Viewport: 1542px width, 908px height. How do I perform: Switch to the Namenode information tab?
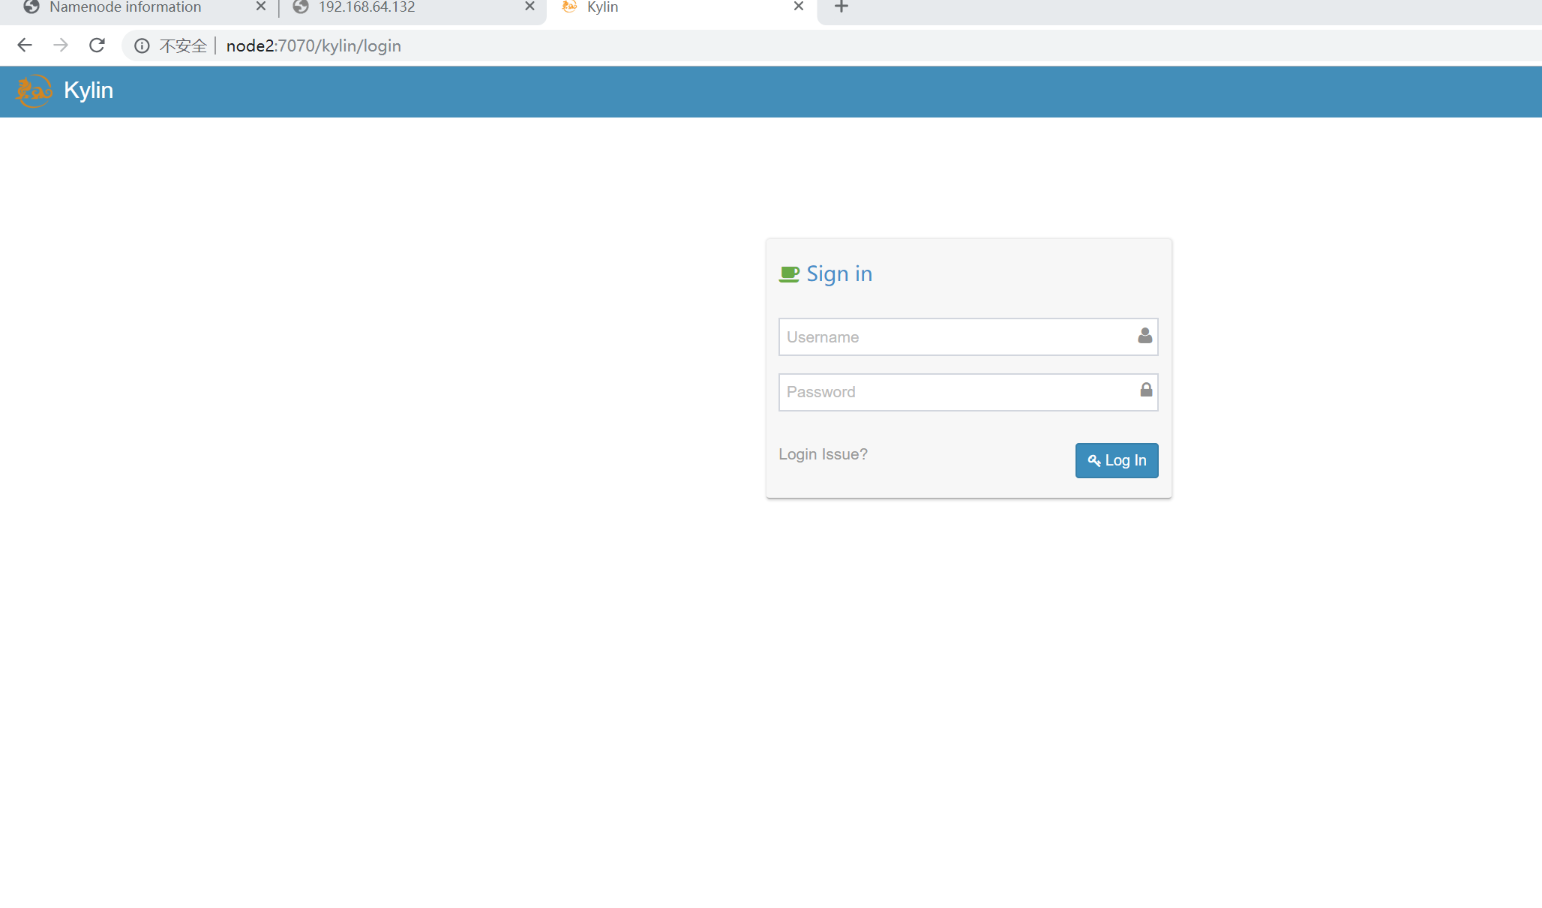coord(144,8)
